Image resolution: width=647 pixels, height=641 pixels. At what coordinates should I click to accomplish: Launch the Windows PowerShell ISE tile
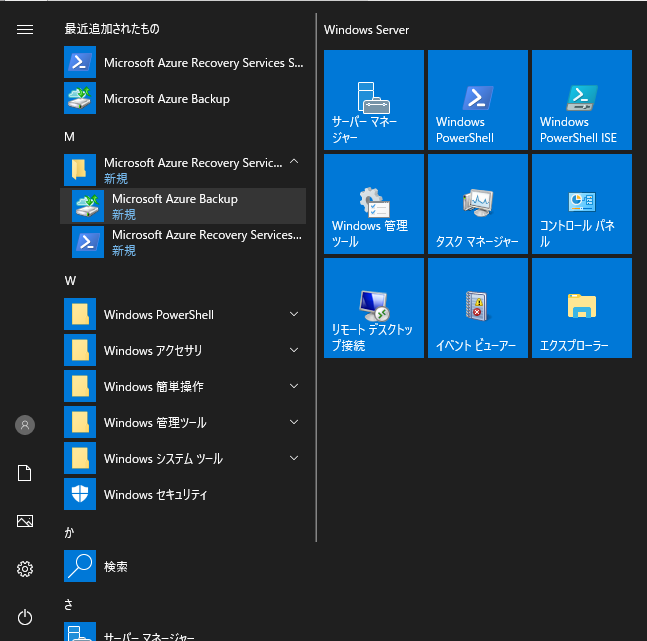tap(582, 100)
